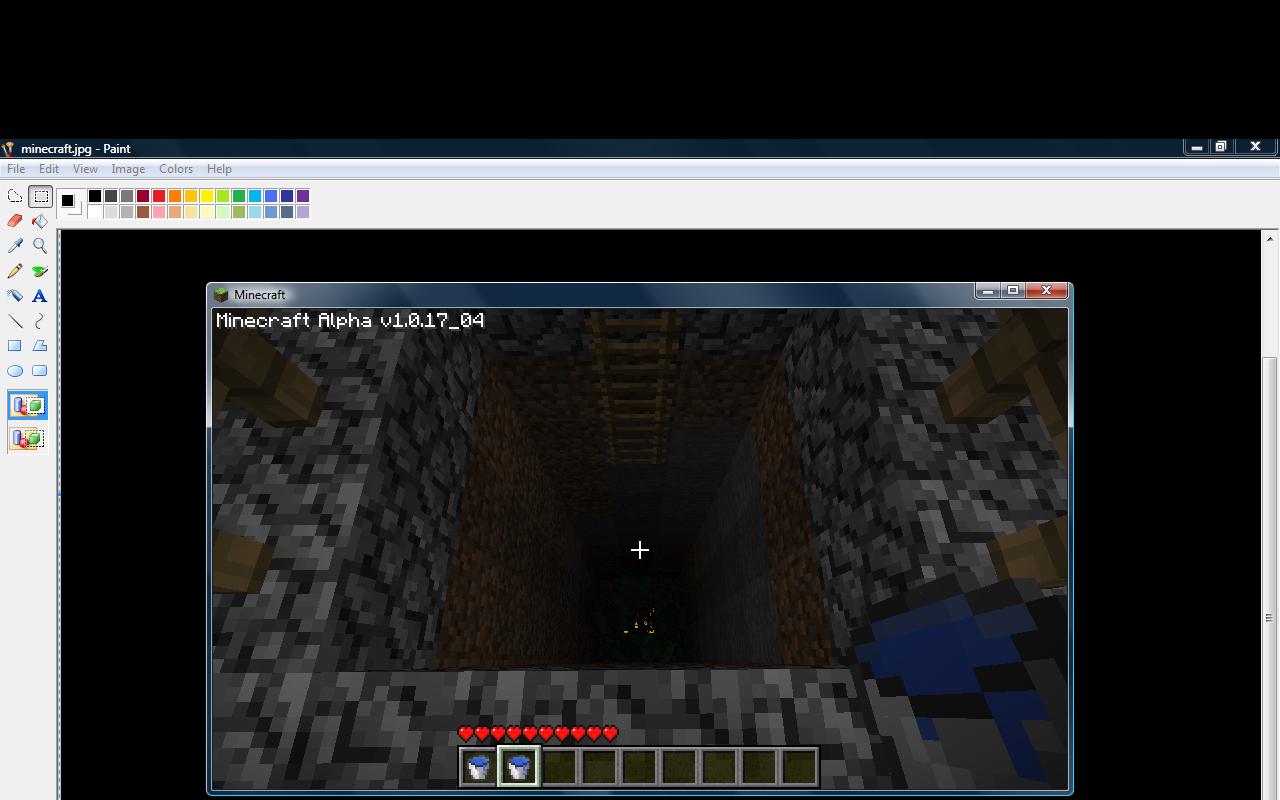The height and width of the screenshot is (800, 1280).
Task: Select the Eraser tool
Action: (x=15, y=221)
